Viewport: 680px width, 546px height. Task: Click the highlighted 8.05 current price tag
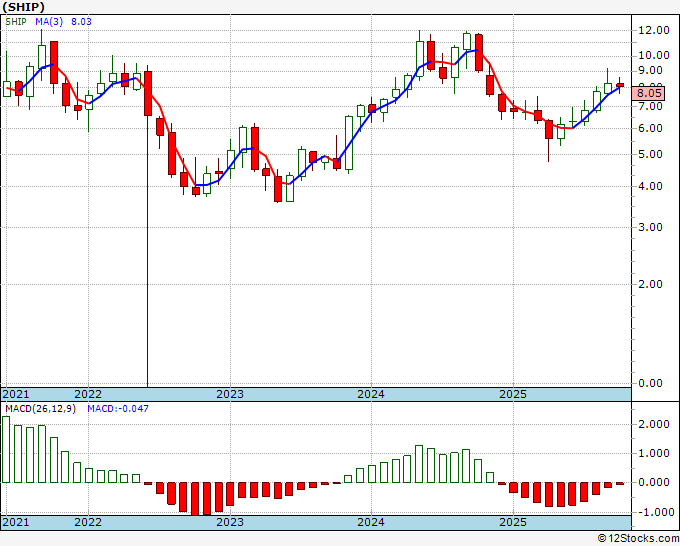pos(649,93)
